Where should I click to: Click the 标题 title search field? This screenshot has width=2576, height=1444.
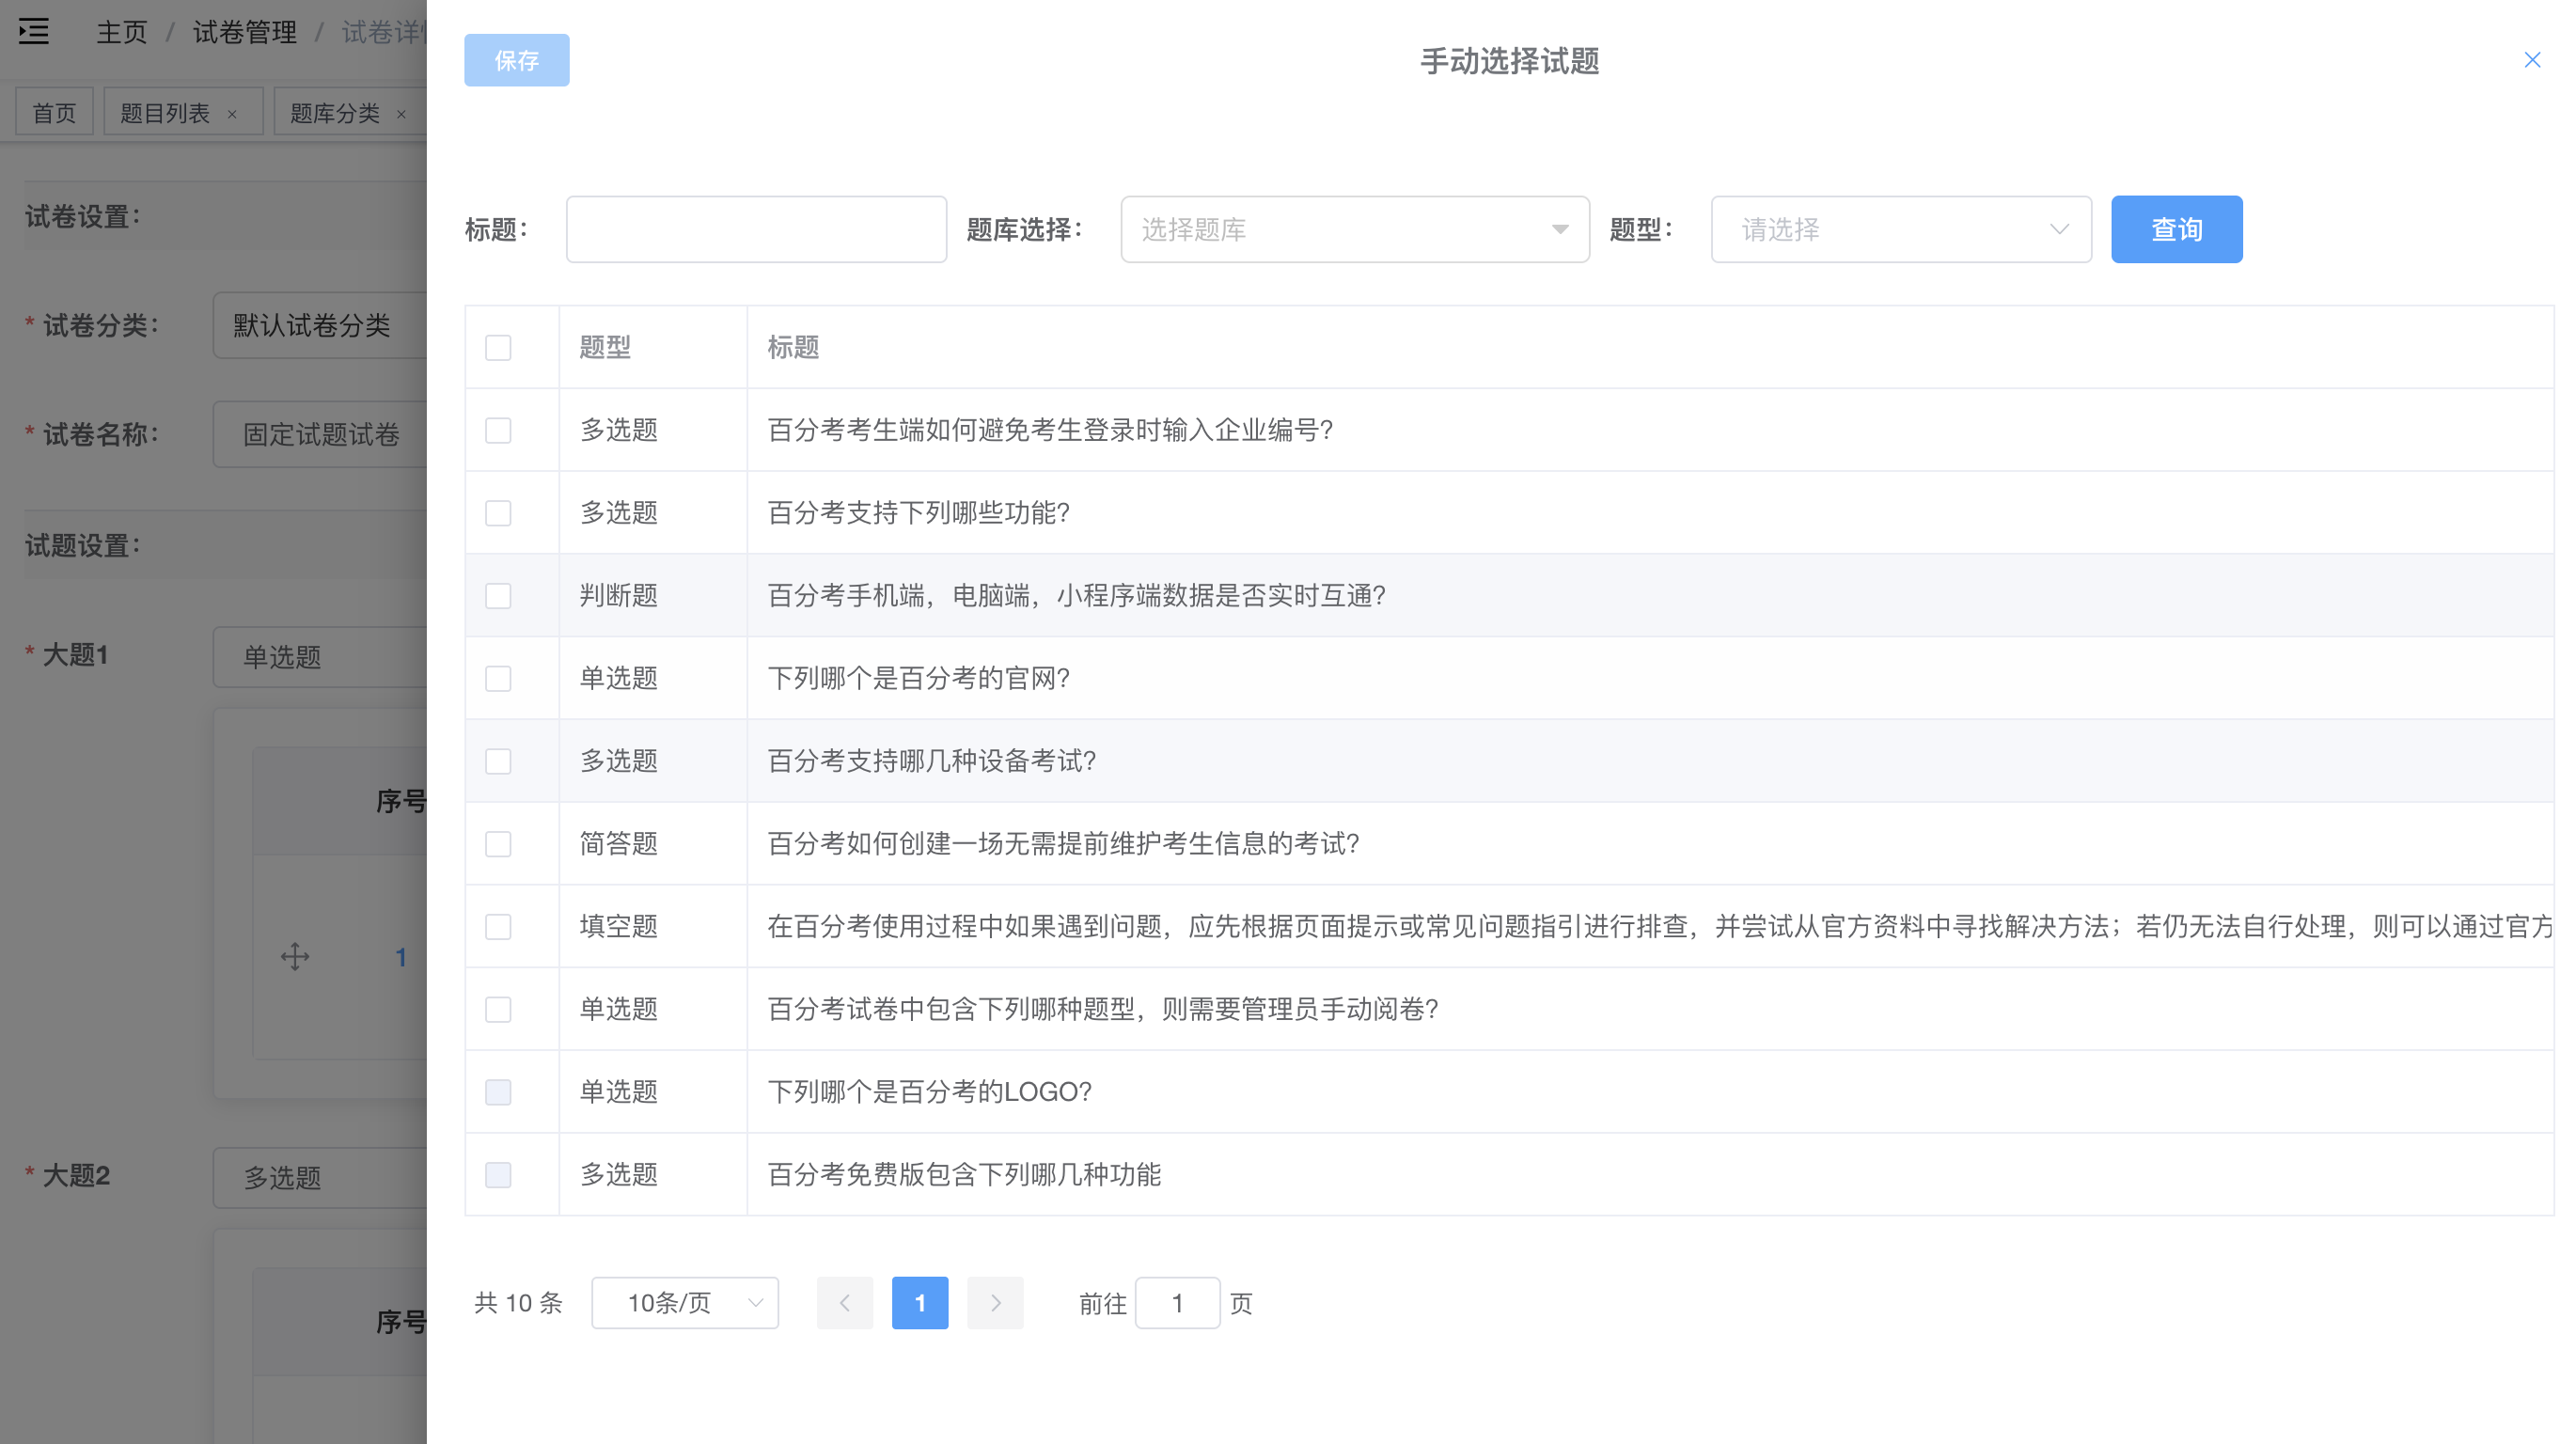click(755, 229)
